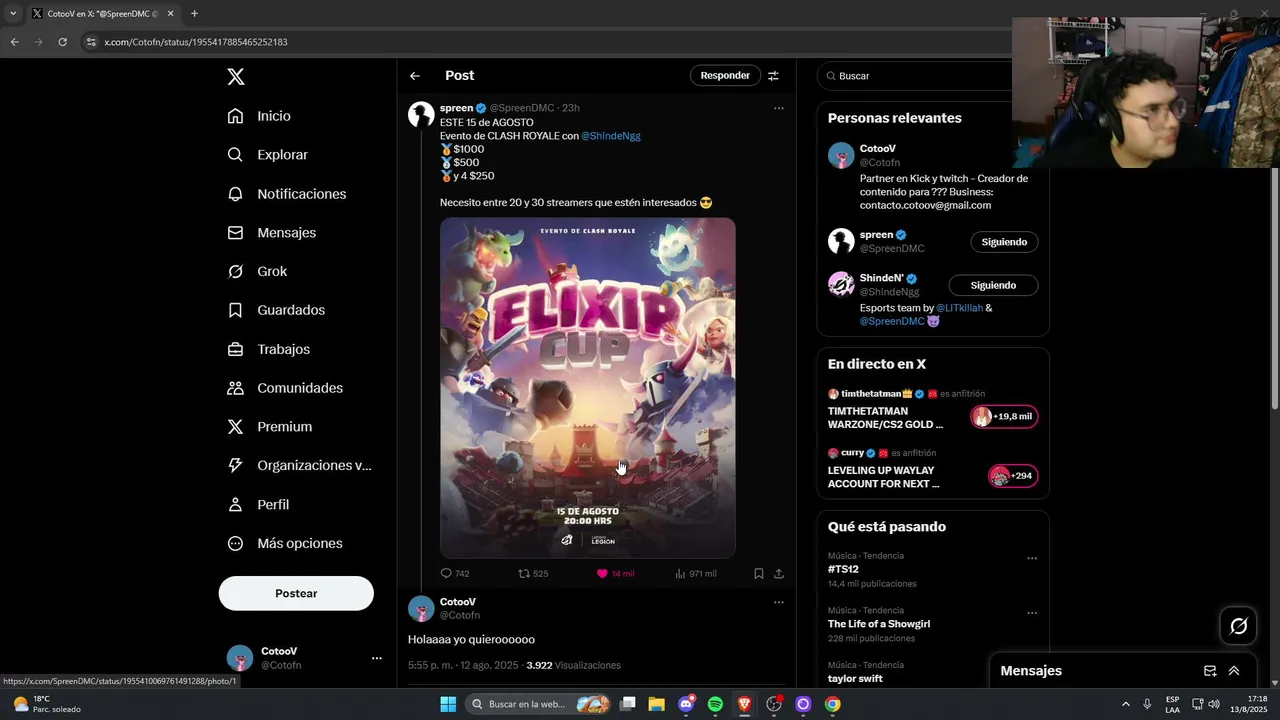Click the Postear button

[x=296, y=593]
